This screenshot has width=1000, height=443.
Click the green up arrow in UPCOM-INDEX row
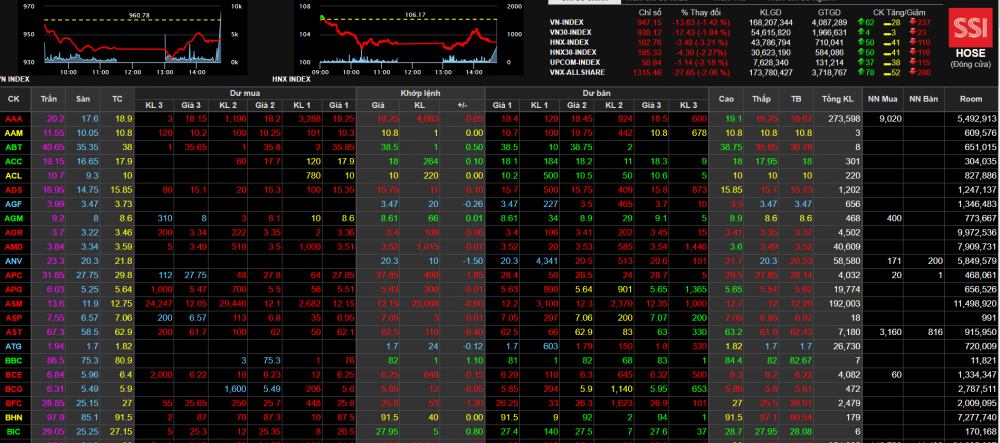tap(862, 61)
